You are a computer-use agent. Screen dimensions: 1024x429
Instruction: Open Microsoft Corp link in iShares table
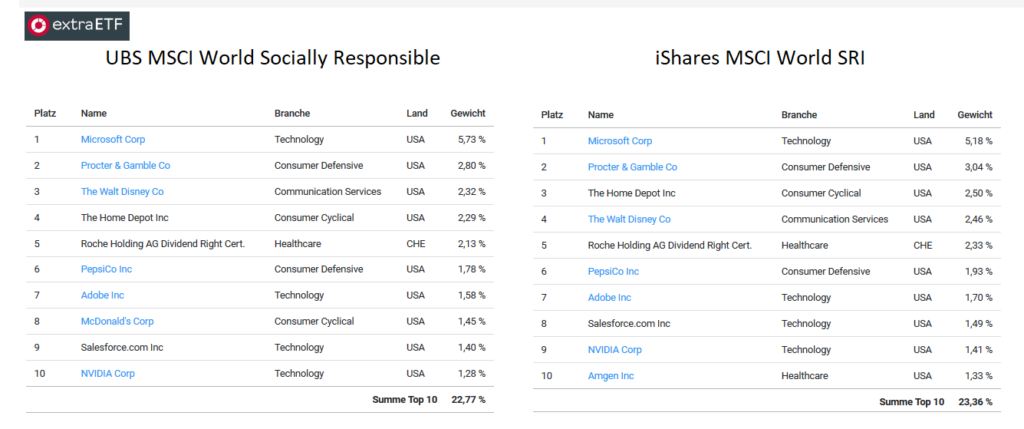pyautogui.click(x=620, y=141)
